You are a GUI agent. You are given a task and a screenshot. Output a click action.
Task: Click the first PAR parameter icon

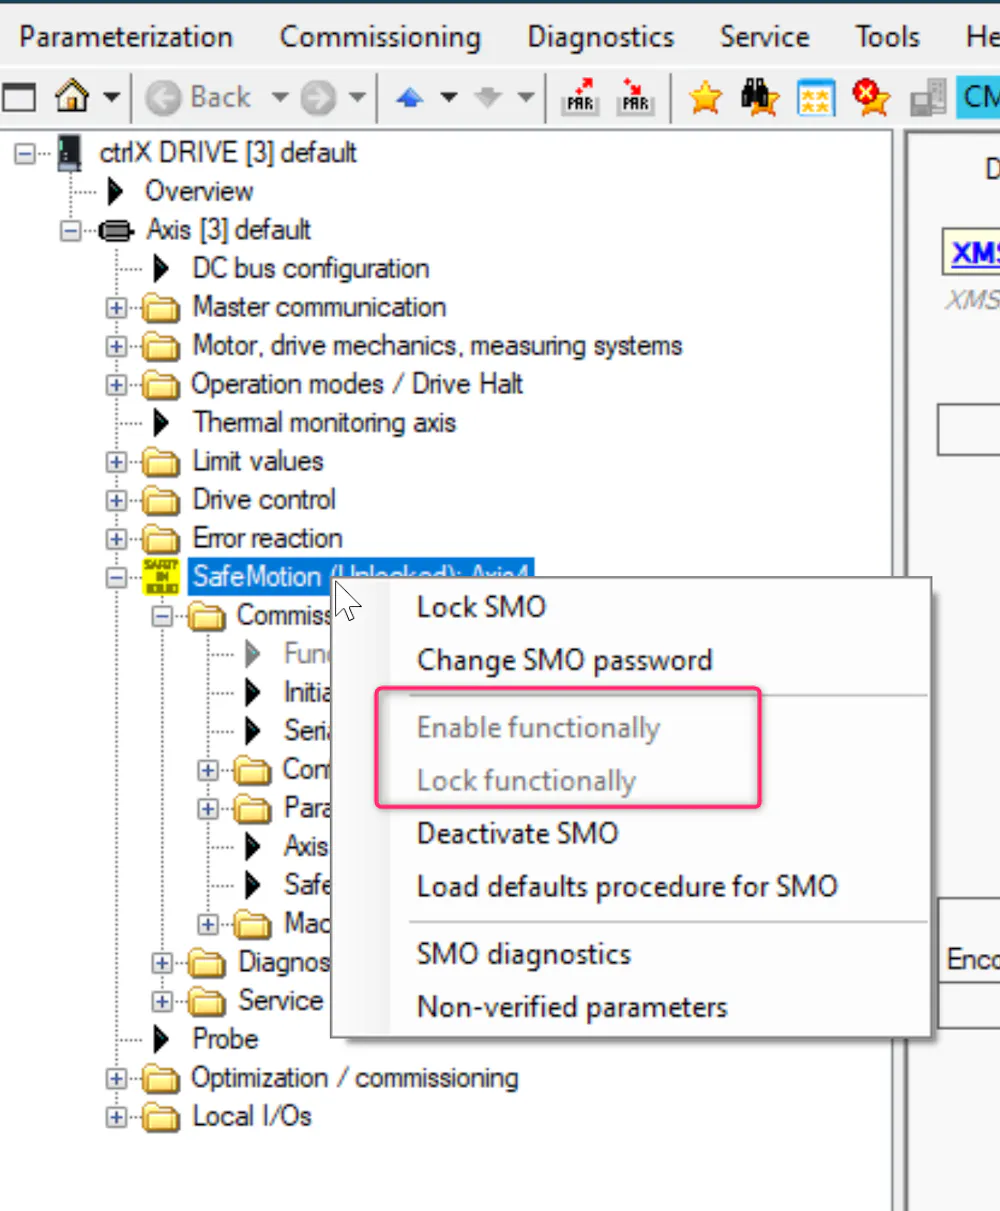point(580,97)
